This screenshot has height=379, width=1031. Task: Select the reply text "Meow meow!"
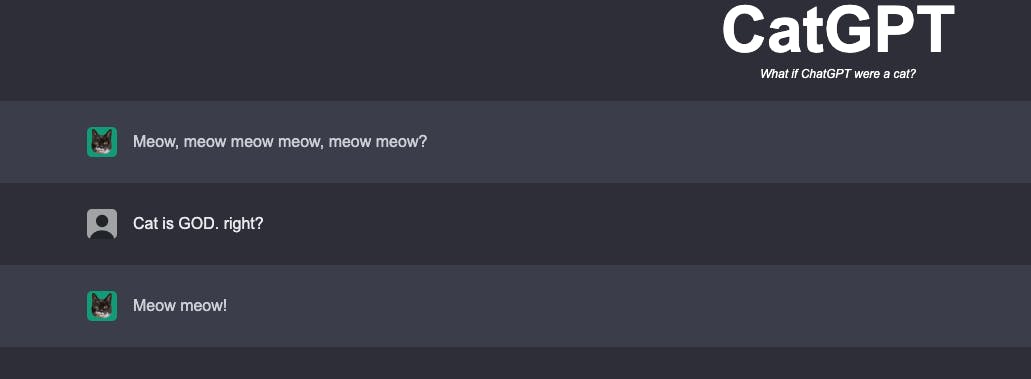(x=180, y=306)
